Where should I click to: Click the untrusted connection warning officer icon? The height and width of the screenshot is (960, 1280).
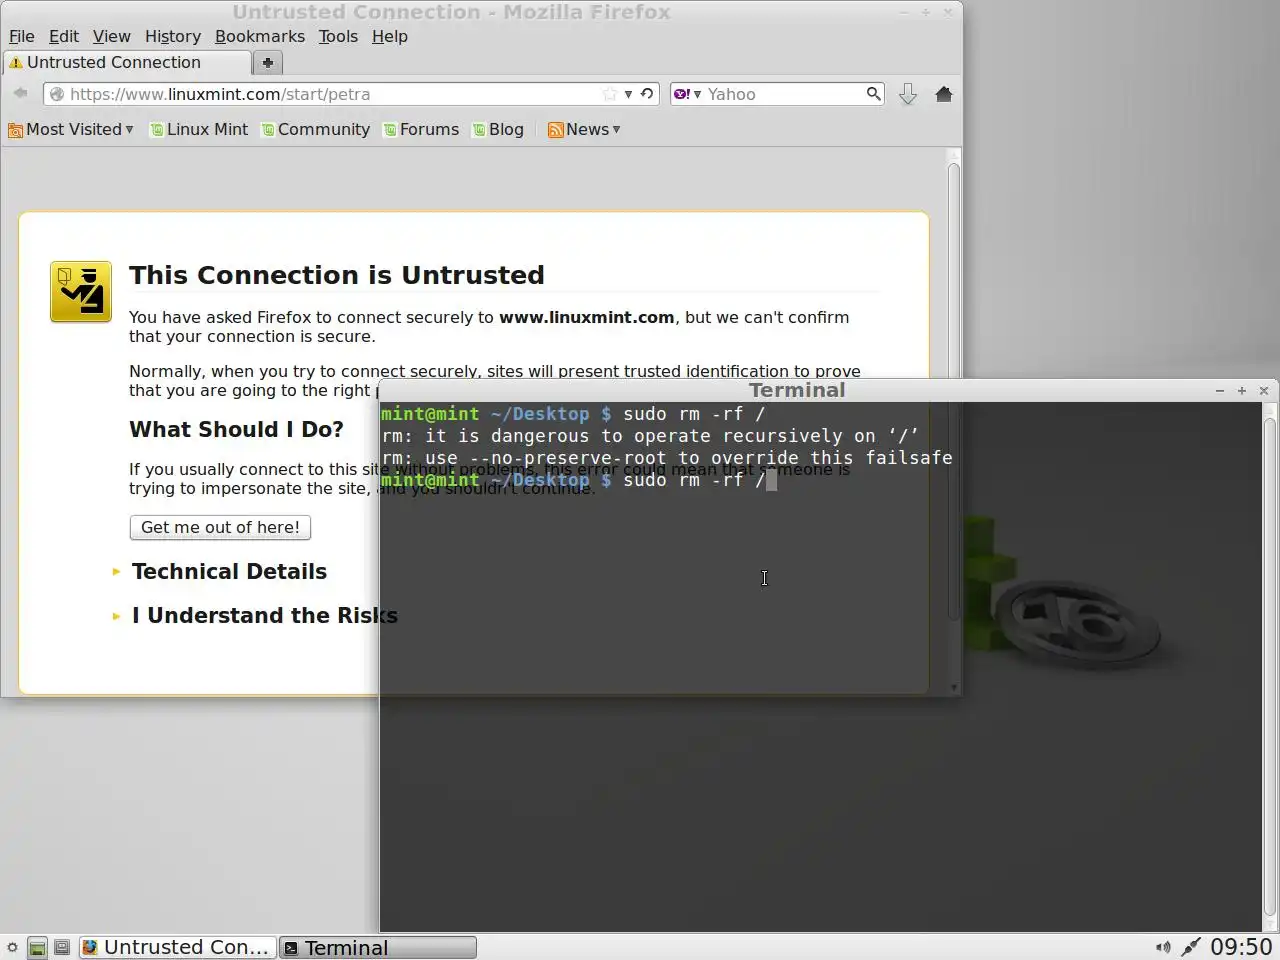pyautogui.click(x=81, y=292)
